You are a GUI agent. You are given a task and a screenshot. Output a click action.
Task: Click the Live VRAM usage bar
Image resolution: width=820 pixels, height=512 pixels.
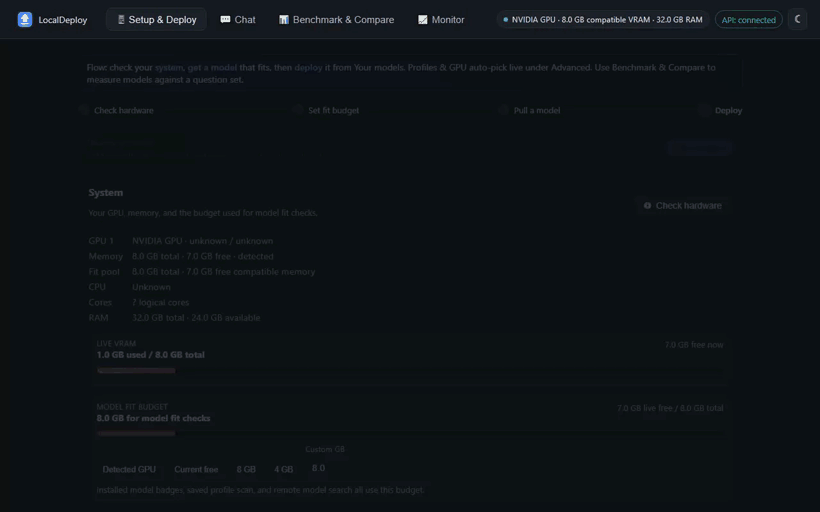coord(410,370)
